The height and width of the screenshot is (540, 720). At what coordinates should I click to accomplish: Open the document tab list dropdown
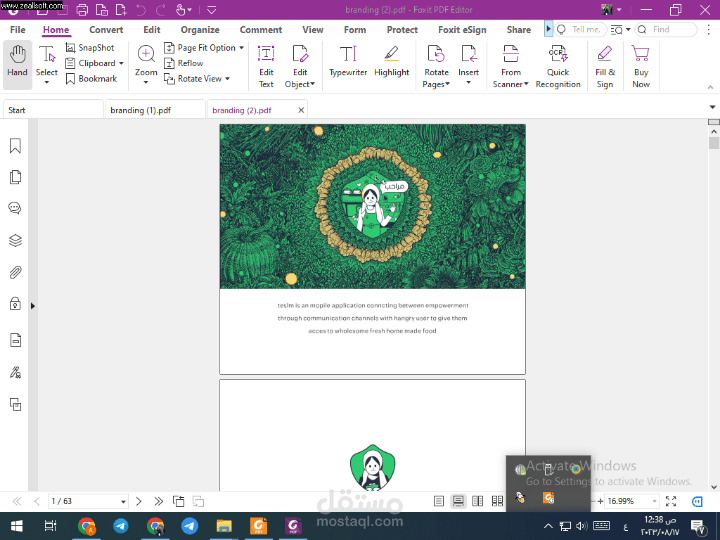(712, 107)
